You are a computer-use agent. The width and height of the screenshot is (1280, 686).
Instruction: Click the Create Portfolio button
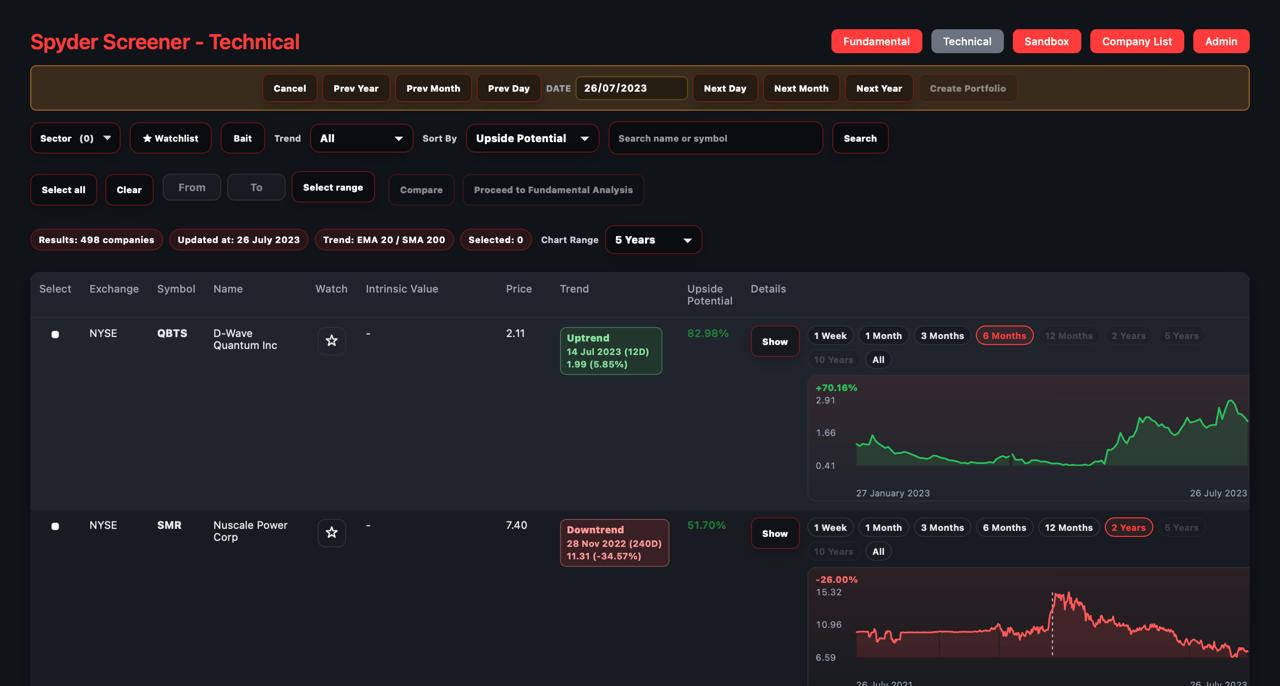[968, 88]
